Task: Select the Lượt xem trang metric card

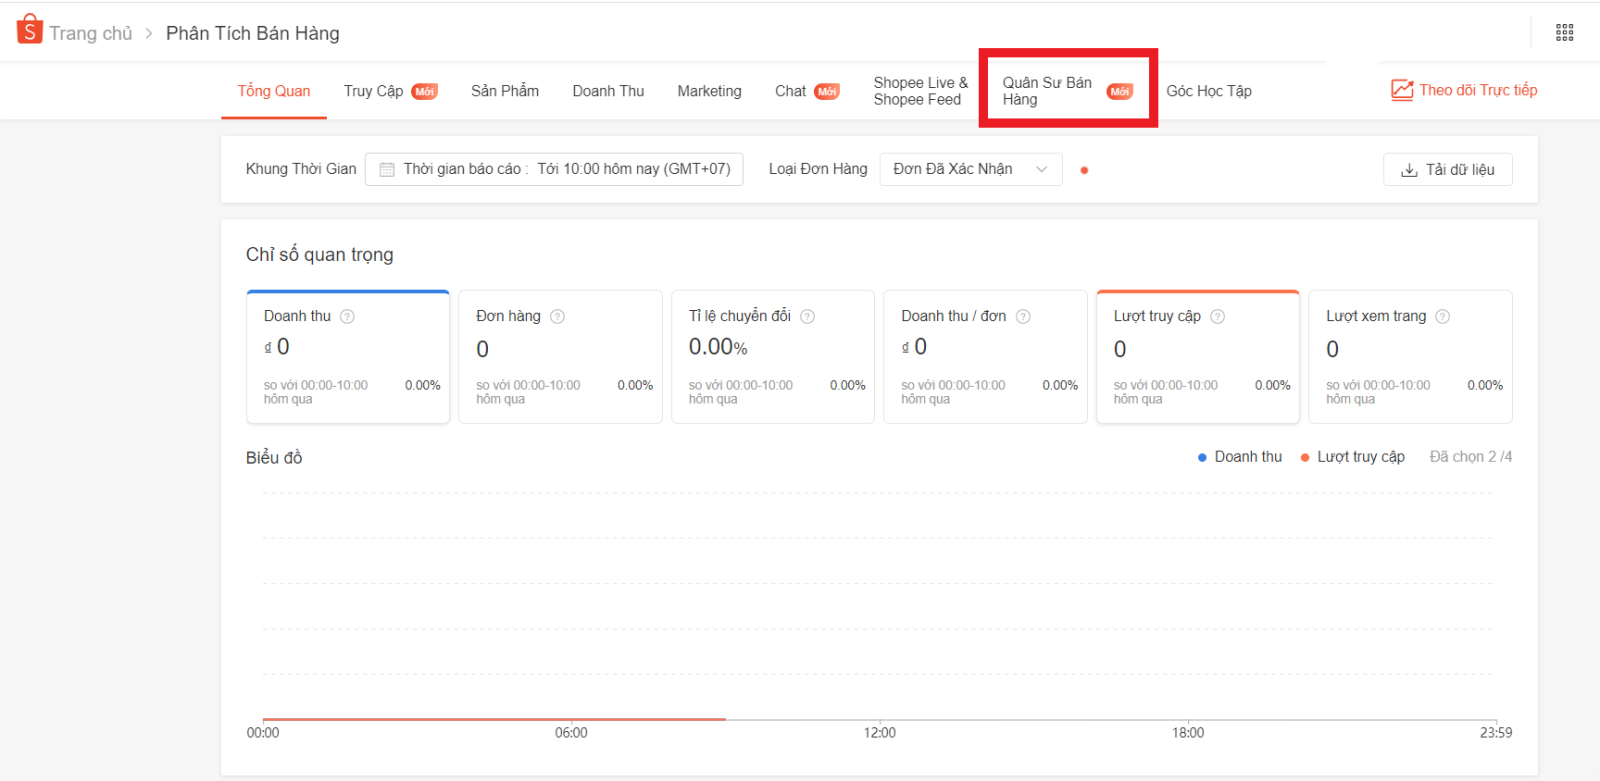Action: (x=1409, y=357)
